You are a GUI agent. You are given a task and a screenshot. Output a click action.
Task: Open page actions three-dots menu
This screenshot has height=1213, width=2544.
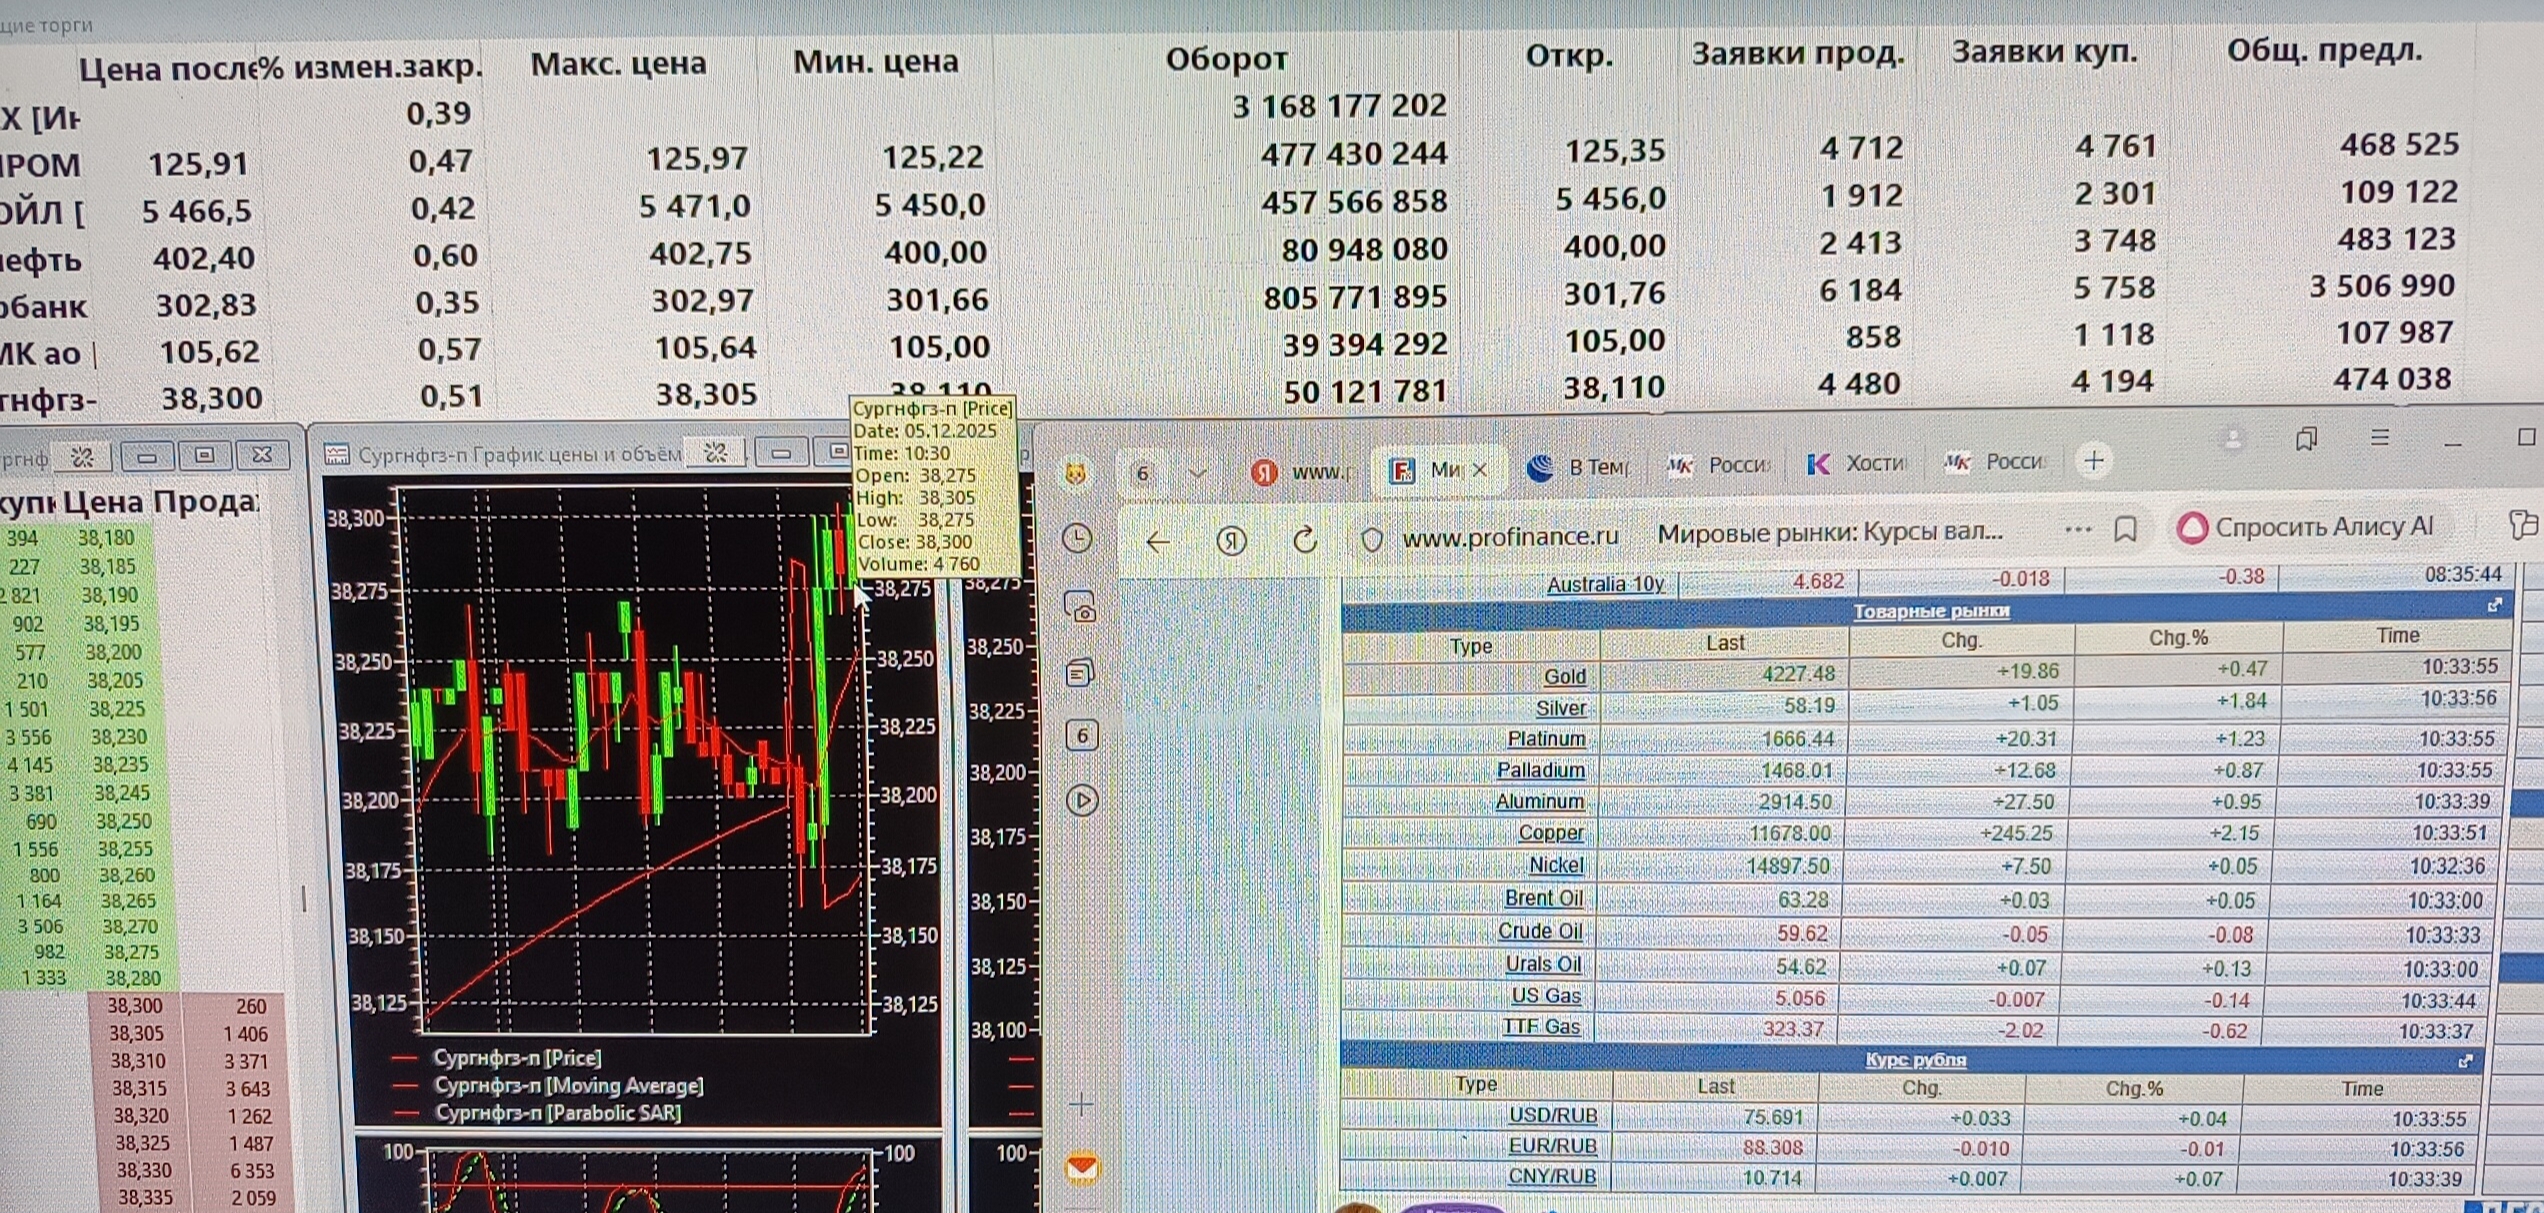(x=2078, y=529)
